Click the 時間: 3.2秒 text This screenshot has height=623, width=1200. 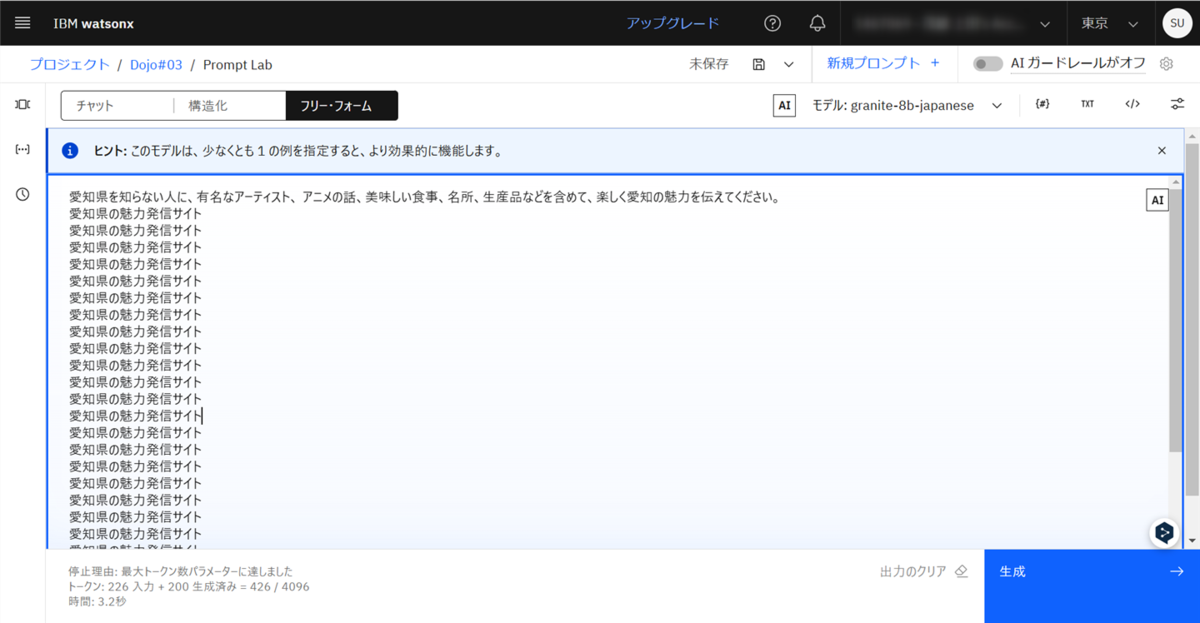coord(97,601)
